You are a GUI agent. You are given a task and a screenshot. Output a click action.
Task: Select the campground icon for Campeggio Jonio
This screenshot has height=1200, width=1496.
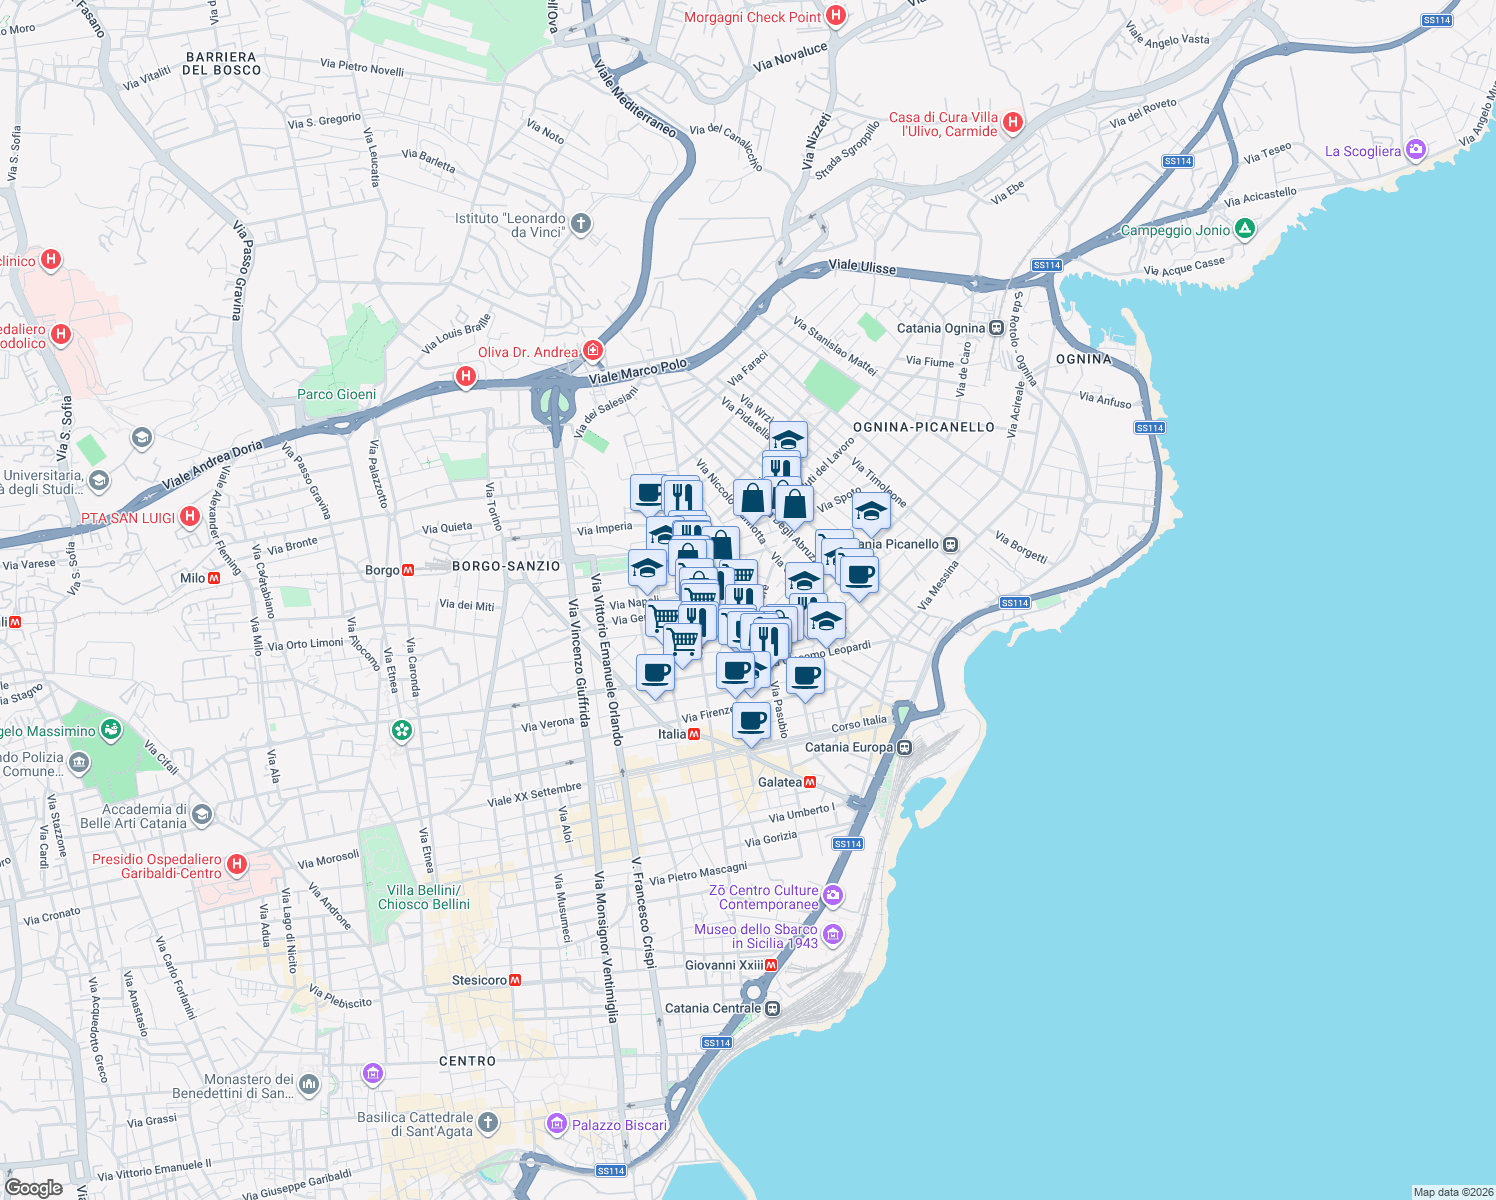(1245, 229)
